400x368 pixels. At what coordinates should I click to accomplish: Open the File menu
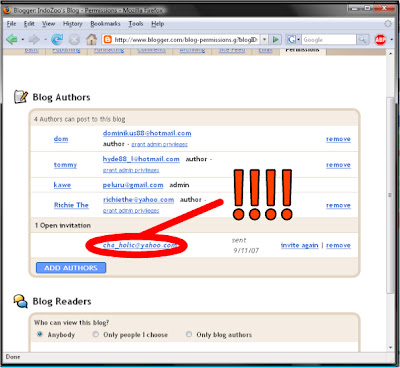(x=11, y=24)
